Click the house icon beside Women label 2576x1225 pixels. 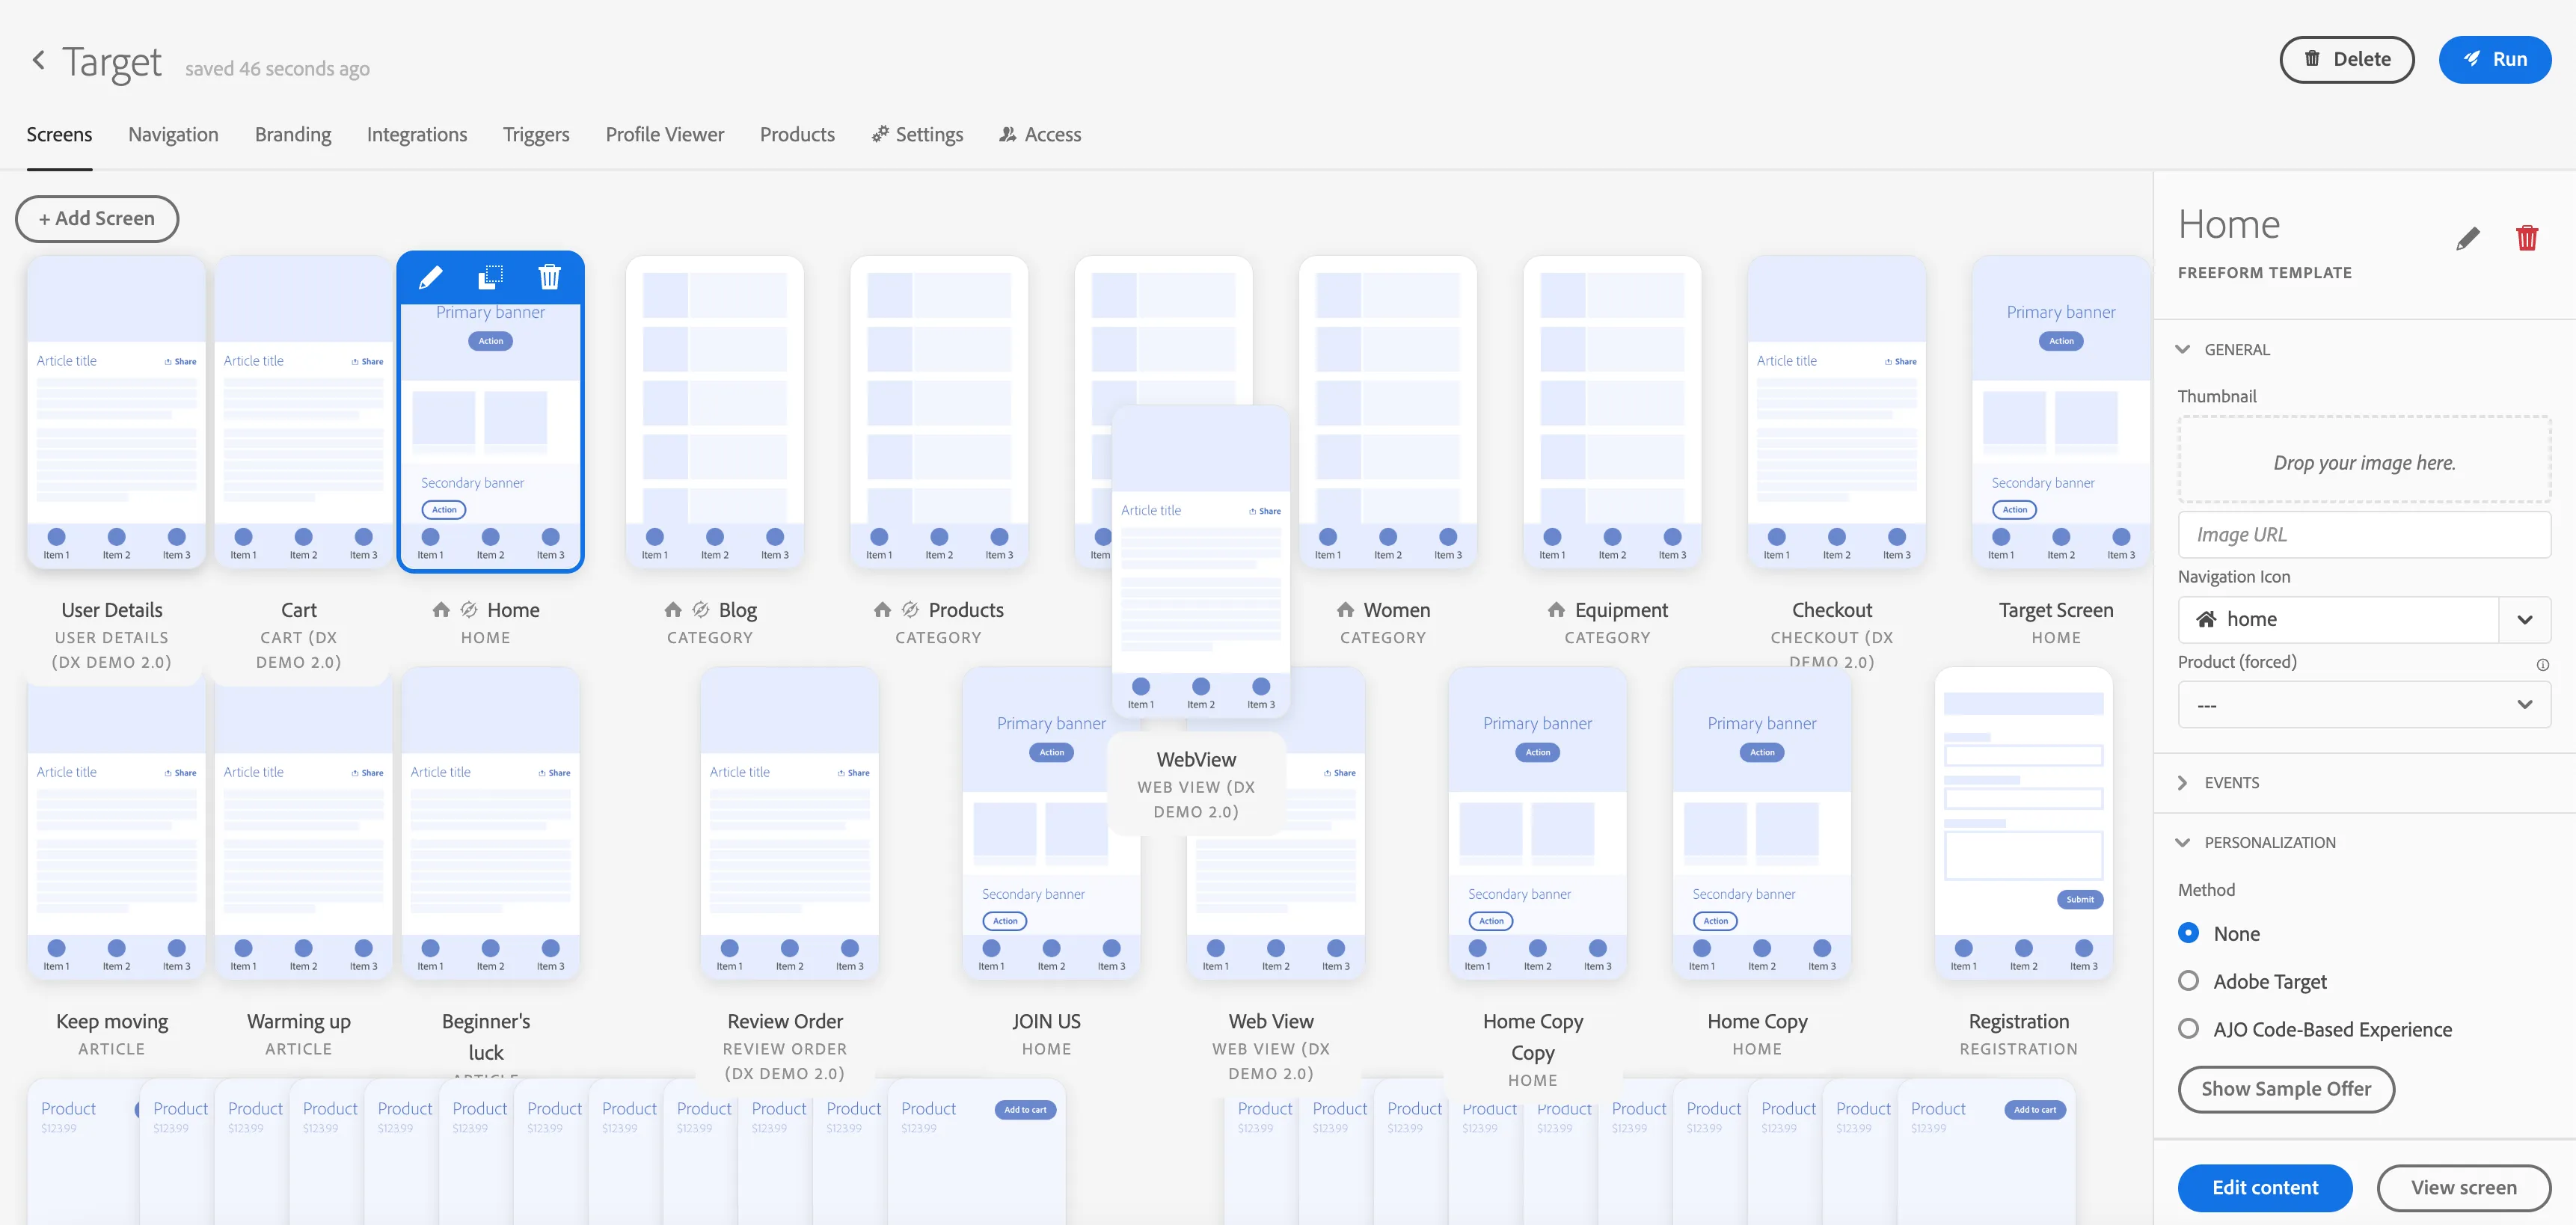pos(1345,609)
